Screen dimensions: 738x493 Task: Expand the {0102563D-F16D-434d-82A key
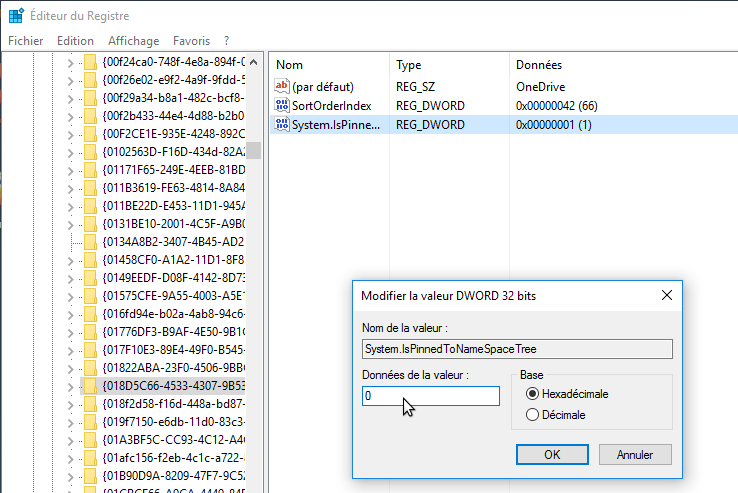[x=70, y=153]
